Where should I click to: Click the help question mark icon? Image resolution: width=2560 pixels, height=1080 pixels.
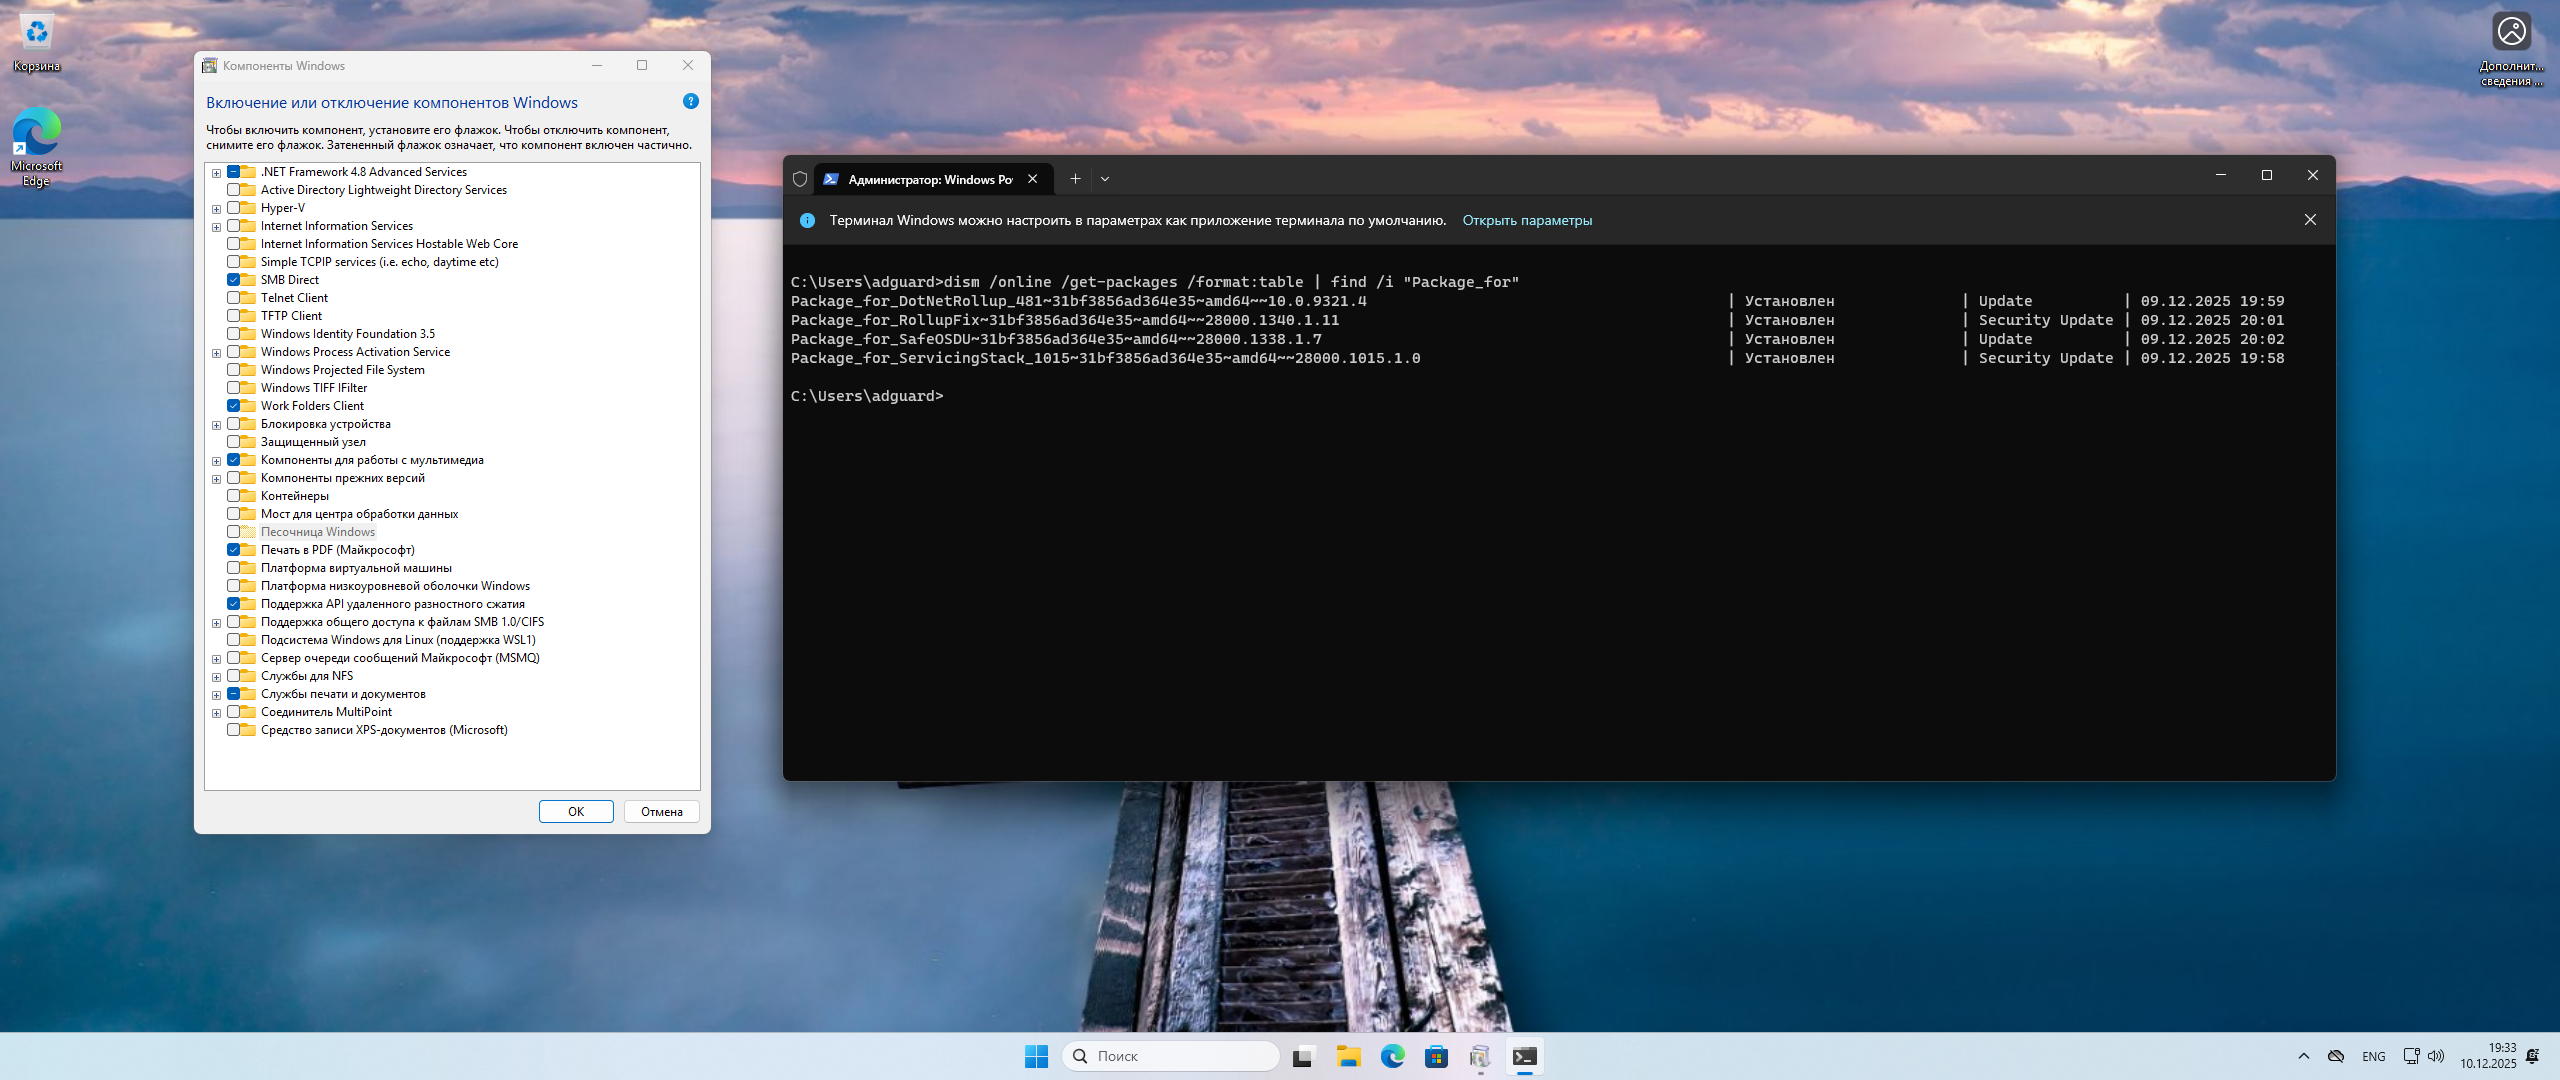pos(690,102)
